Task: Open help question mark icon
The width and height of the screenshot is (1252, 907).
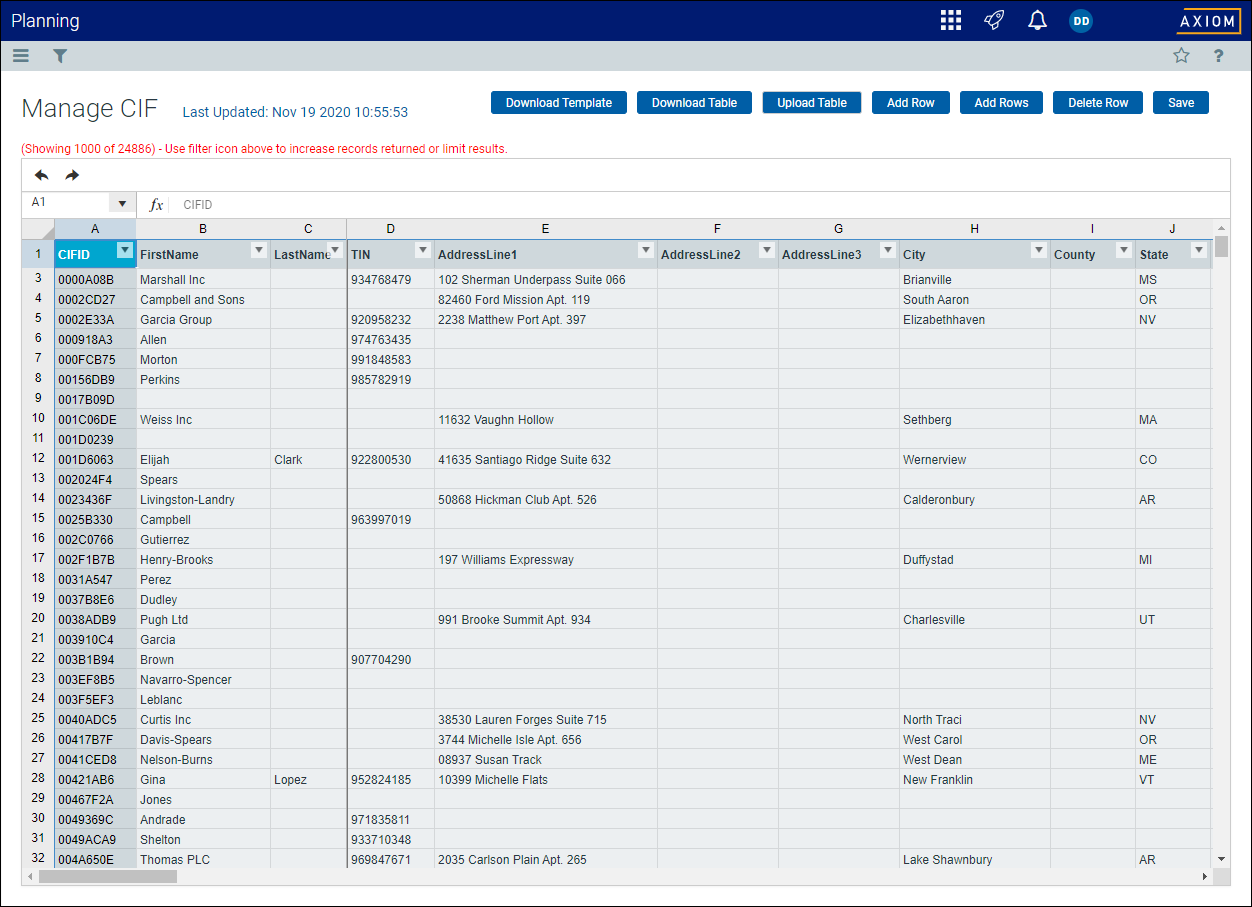Action: click(x=1218, y=56)
